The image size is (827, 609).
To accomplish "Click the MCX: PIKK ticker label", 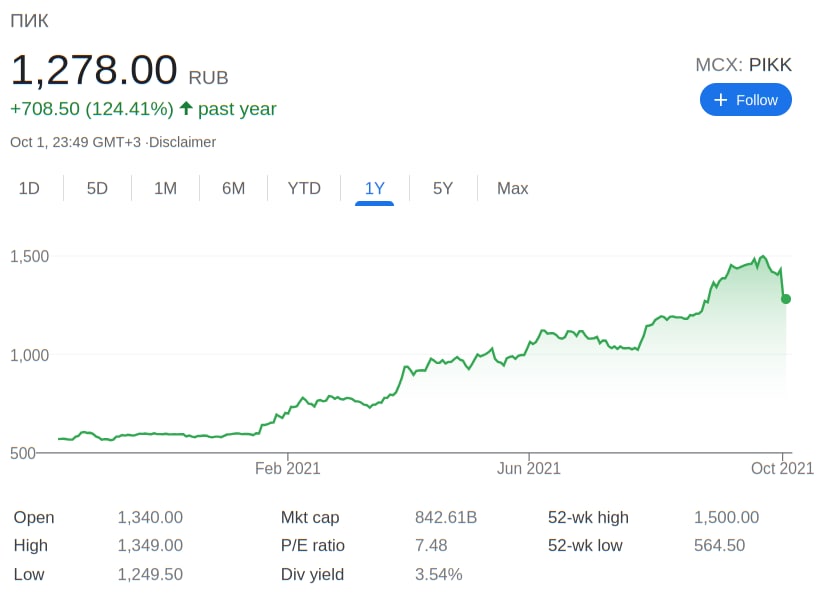I will (x=743, y=65).
